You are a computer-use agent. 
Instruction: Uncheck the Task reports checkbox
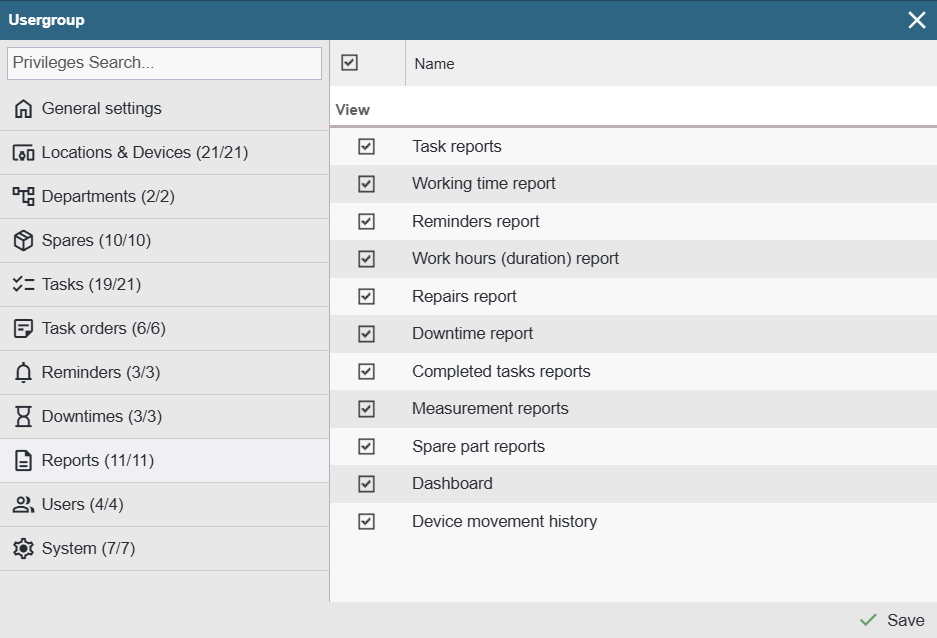(366, 147)
